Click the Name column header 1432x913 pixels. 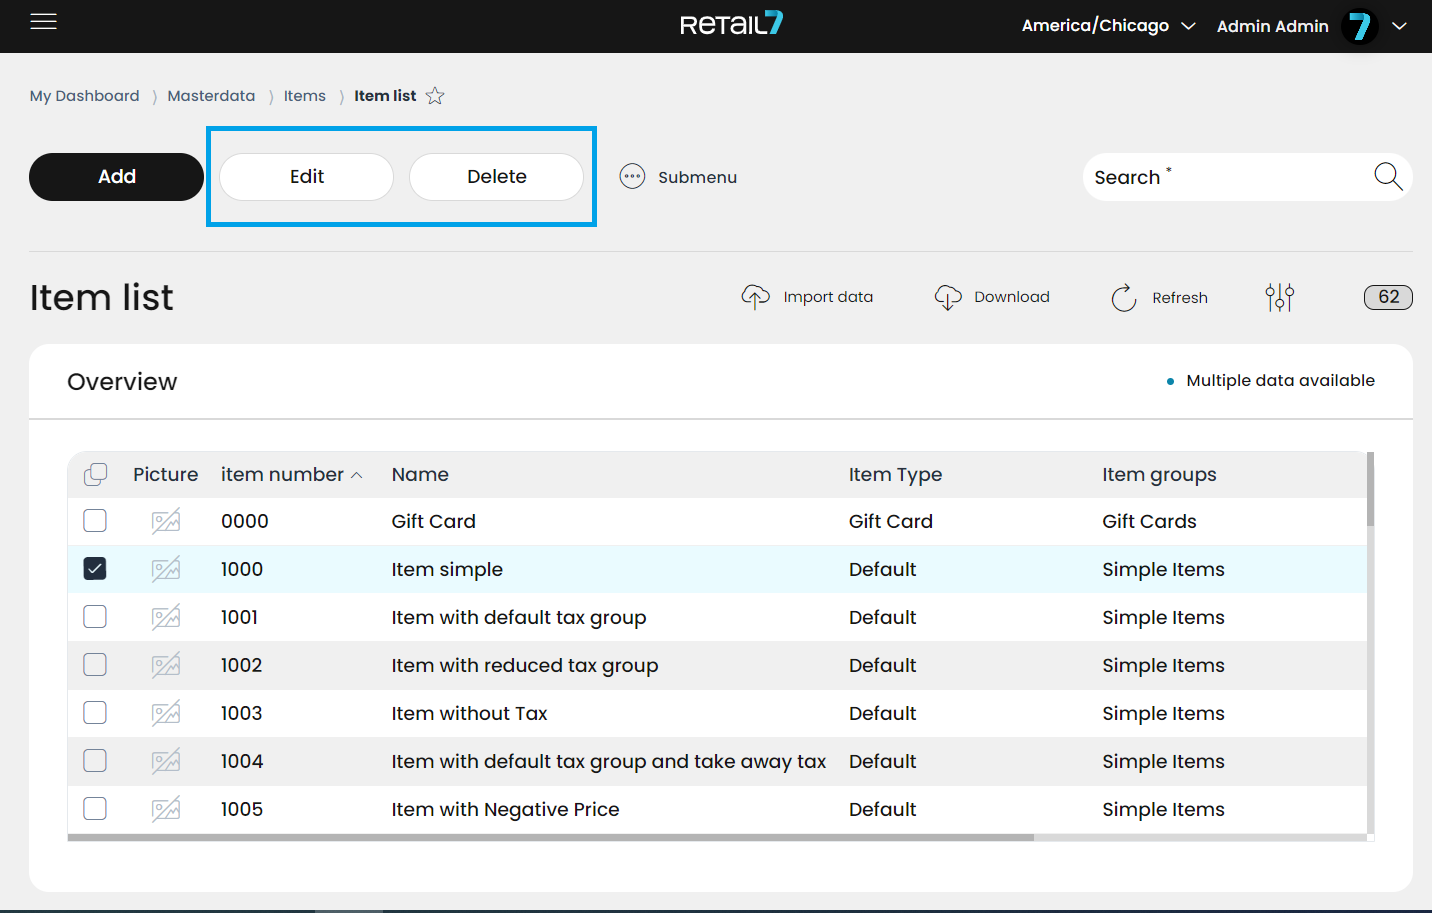420,475
